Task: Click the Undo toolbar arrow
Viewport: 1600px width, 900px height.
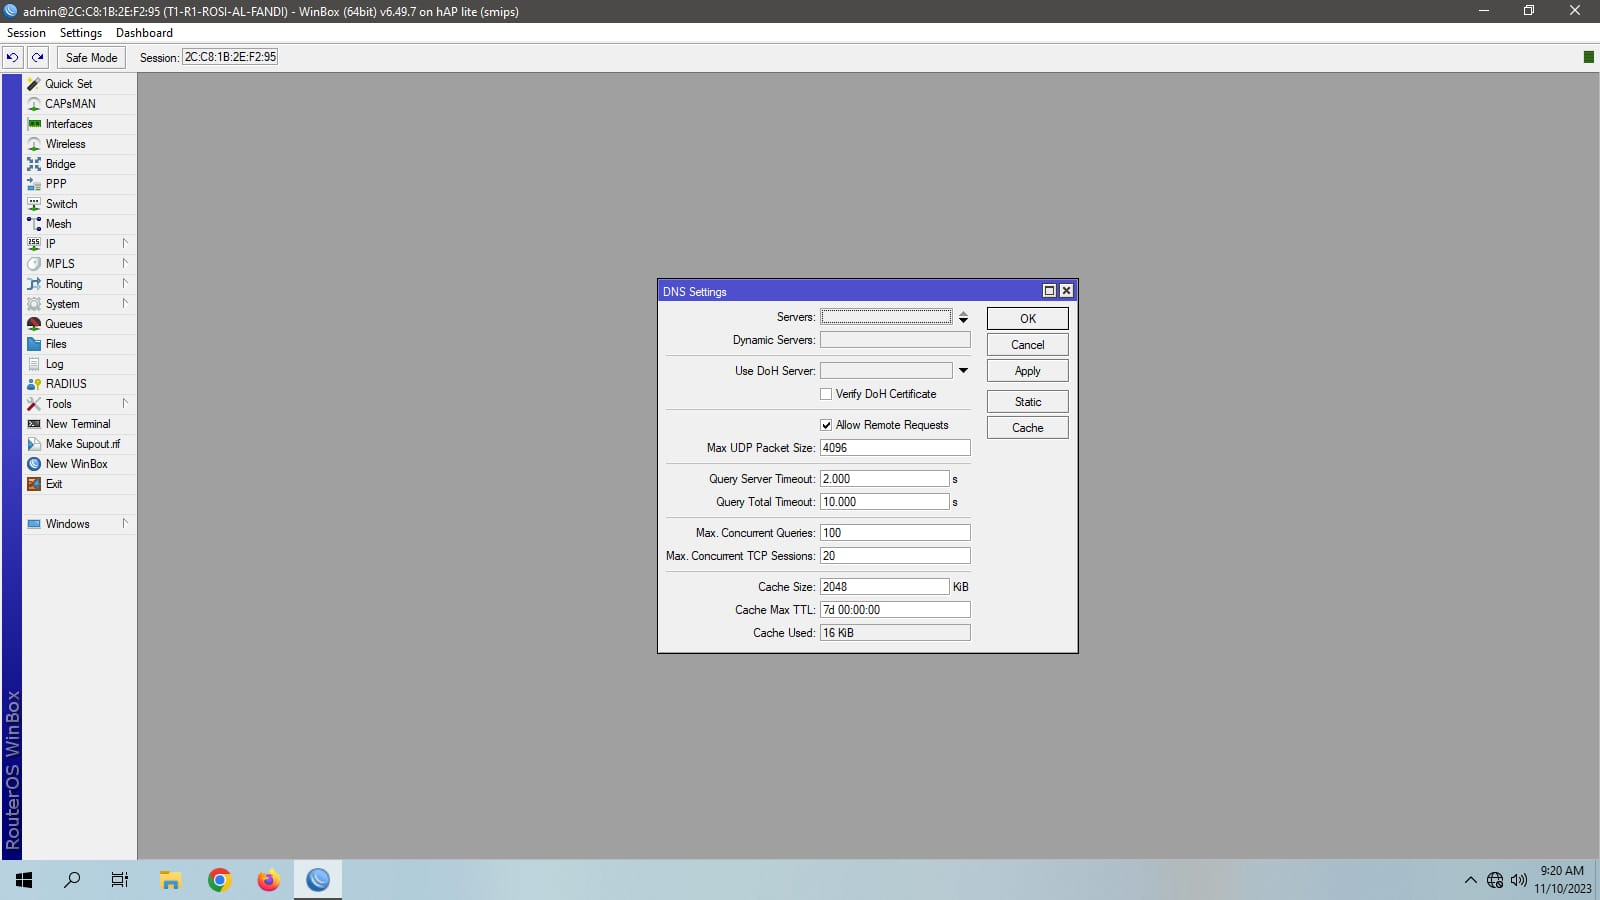Action: (13, 57)
